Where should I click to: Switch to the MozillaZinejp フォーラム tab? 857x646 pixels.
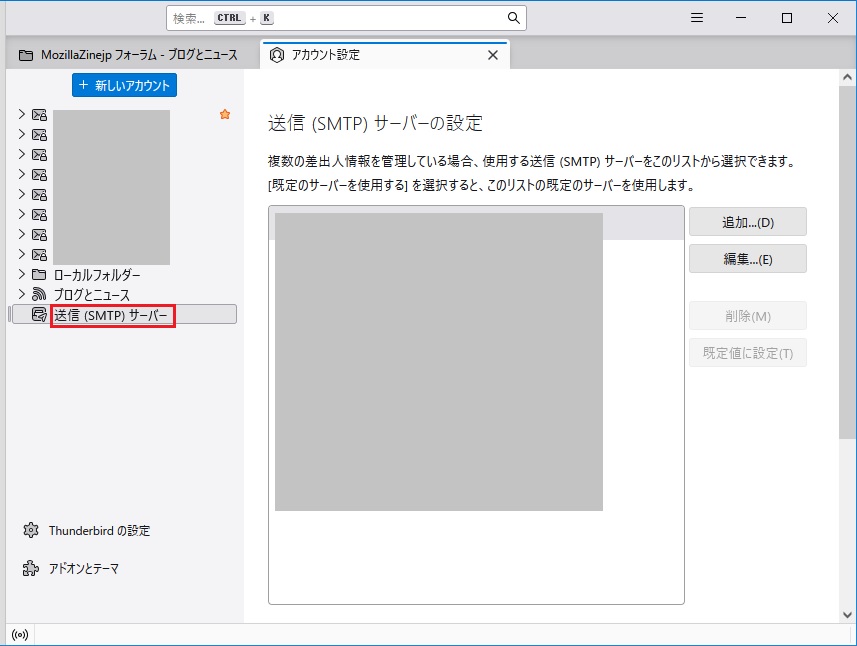(x=129, y=55)
